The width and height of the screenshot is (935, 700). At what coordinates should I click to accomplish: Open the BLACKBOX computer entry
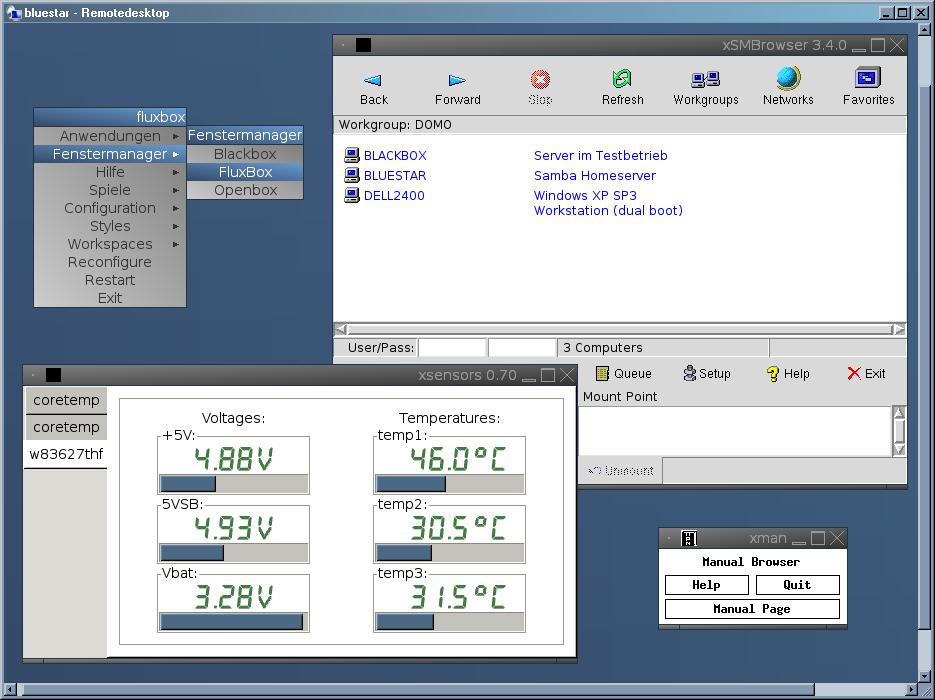coord(394,156)
